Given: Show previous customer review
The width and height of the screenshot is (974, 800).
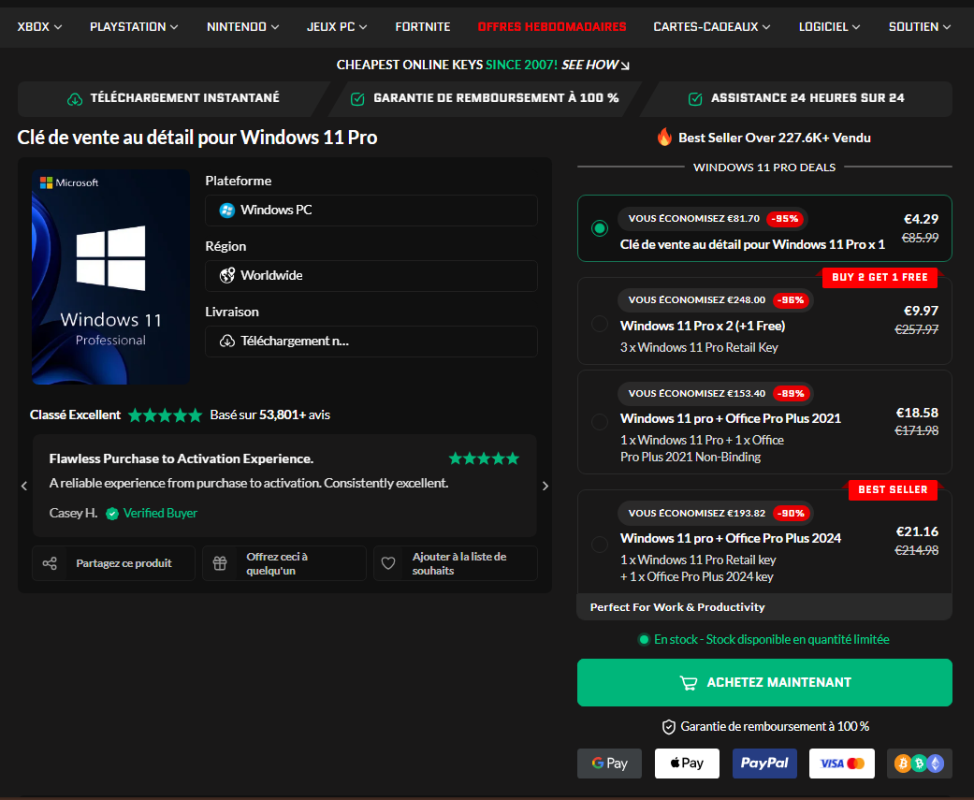Looking at the screenshot, I should 24,486.
